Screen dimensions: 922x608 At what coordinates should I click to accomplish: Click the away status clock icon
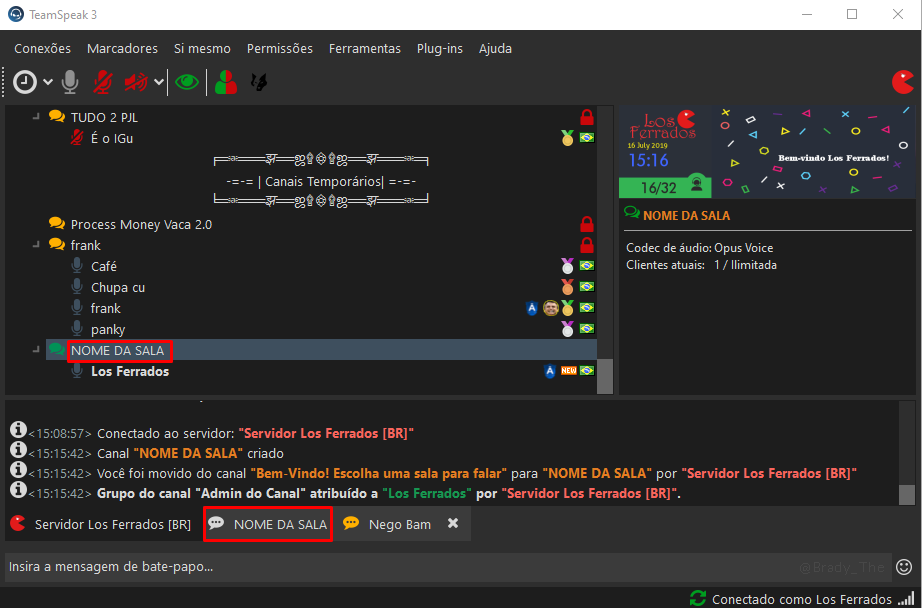(25, 82)
